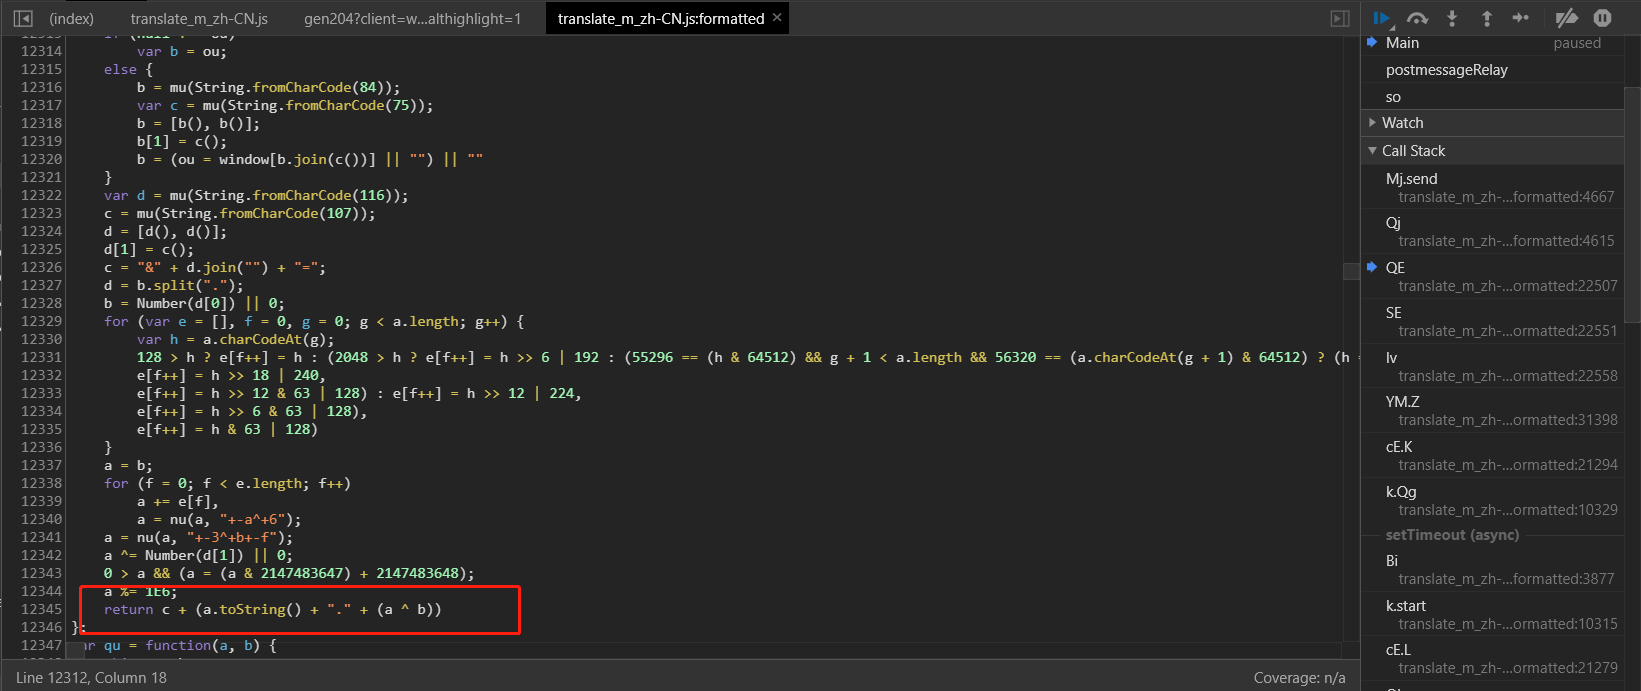Open source link ending formatted:10329
This screenshot has width=1641, height=691.
click(1508, 510)
